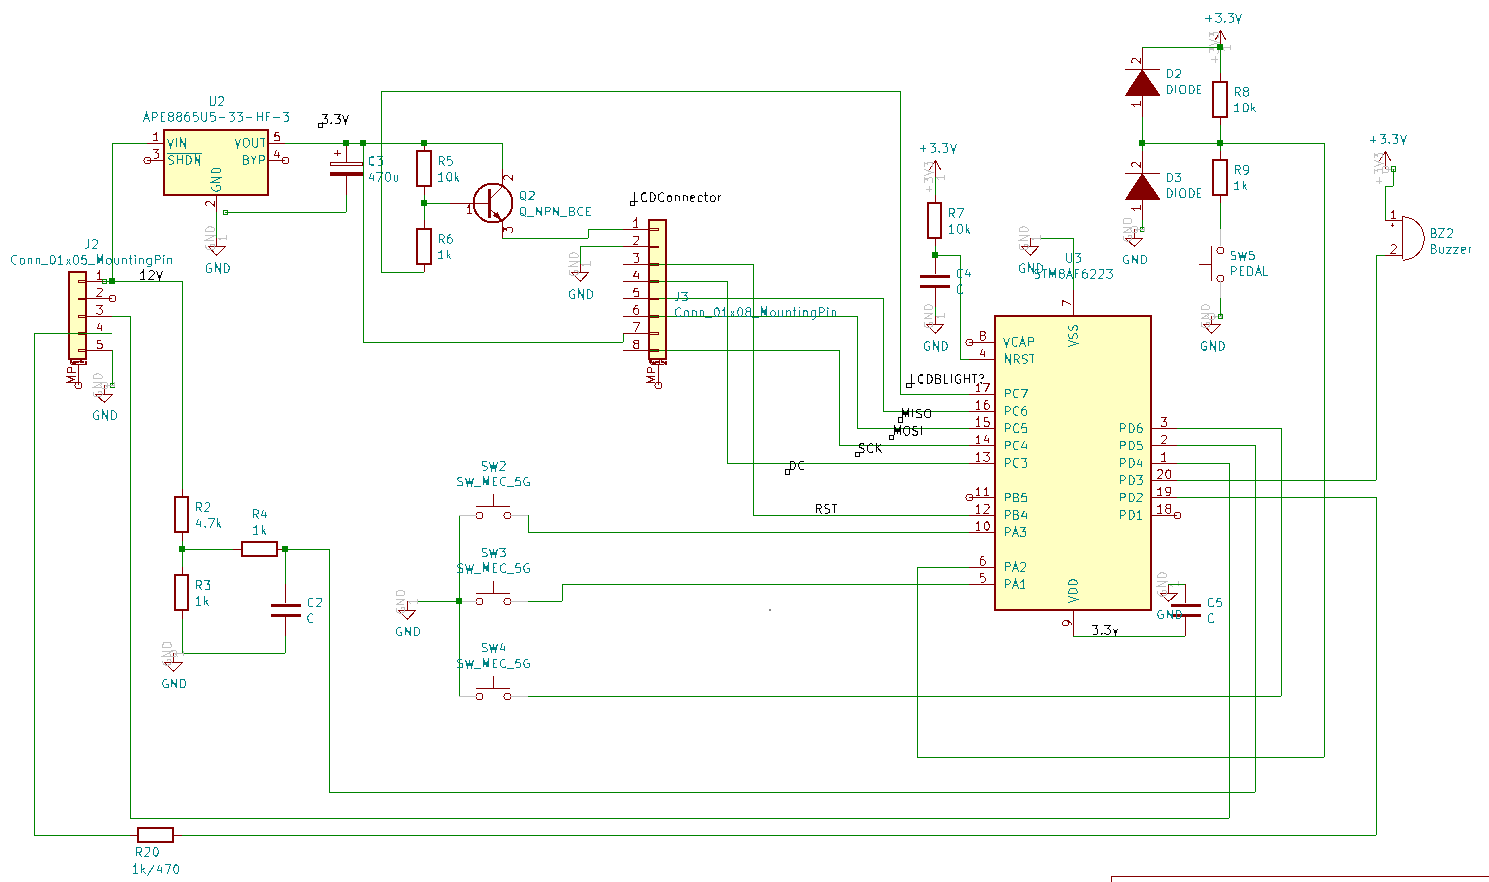
Task: Click the Buzzer value text
Action: pyautogui.click(x=1451, y=250)
